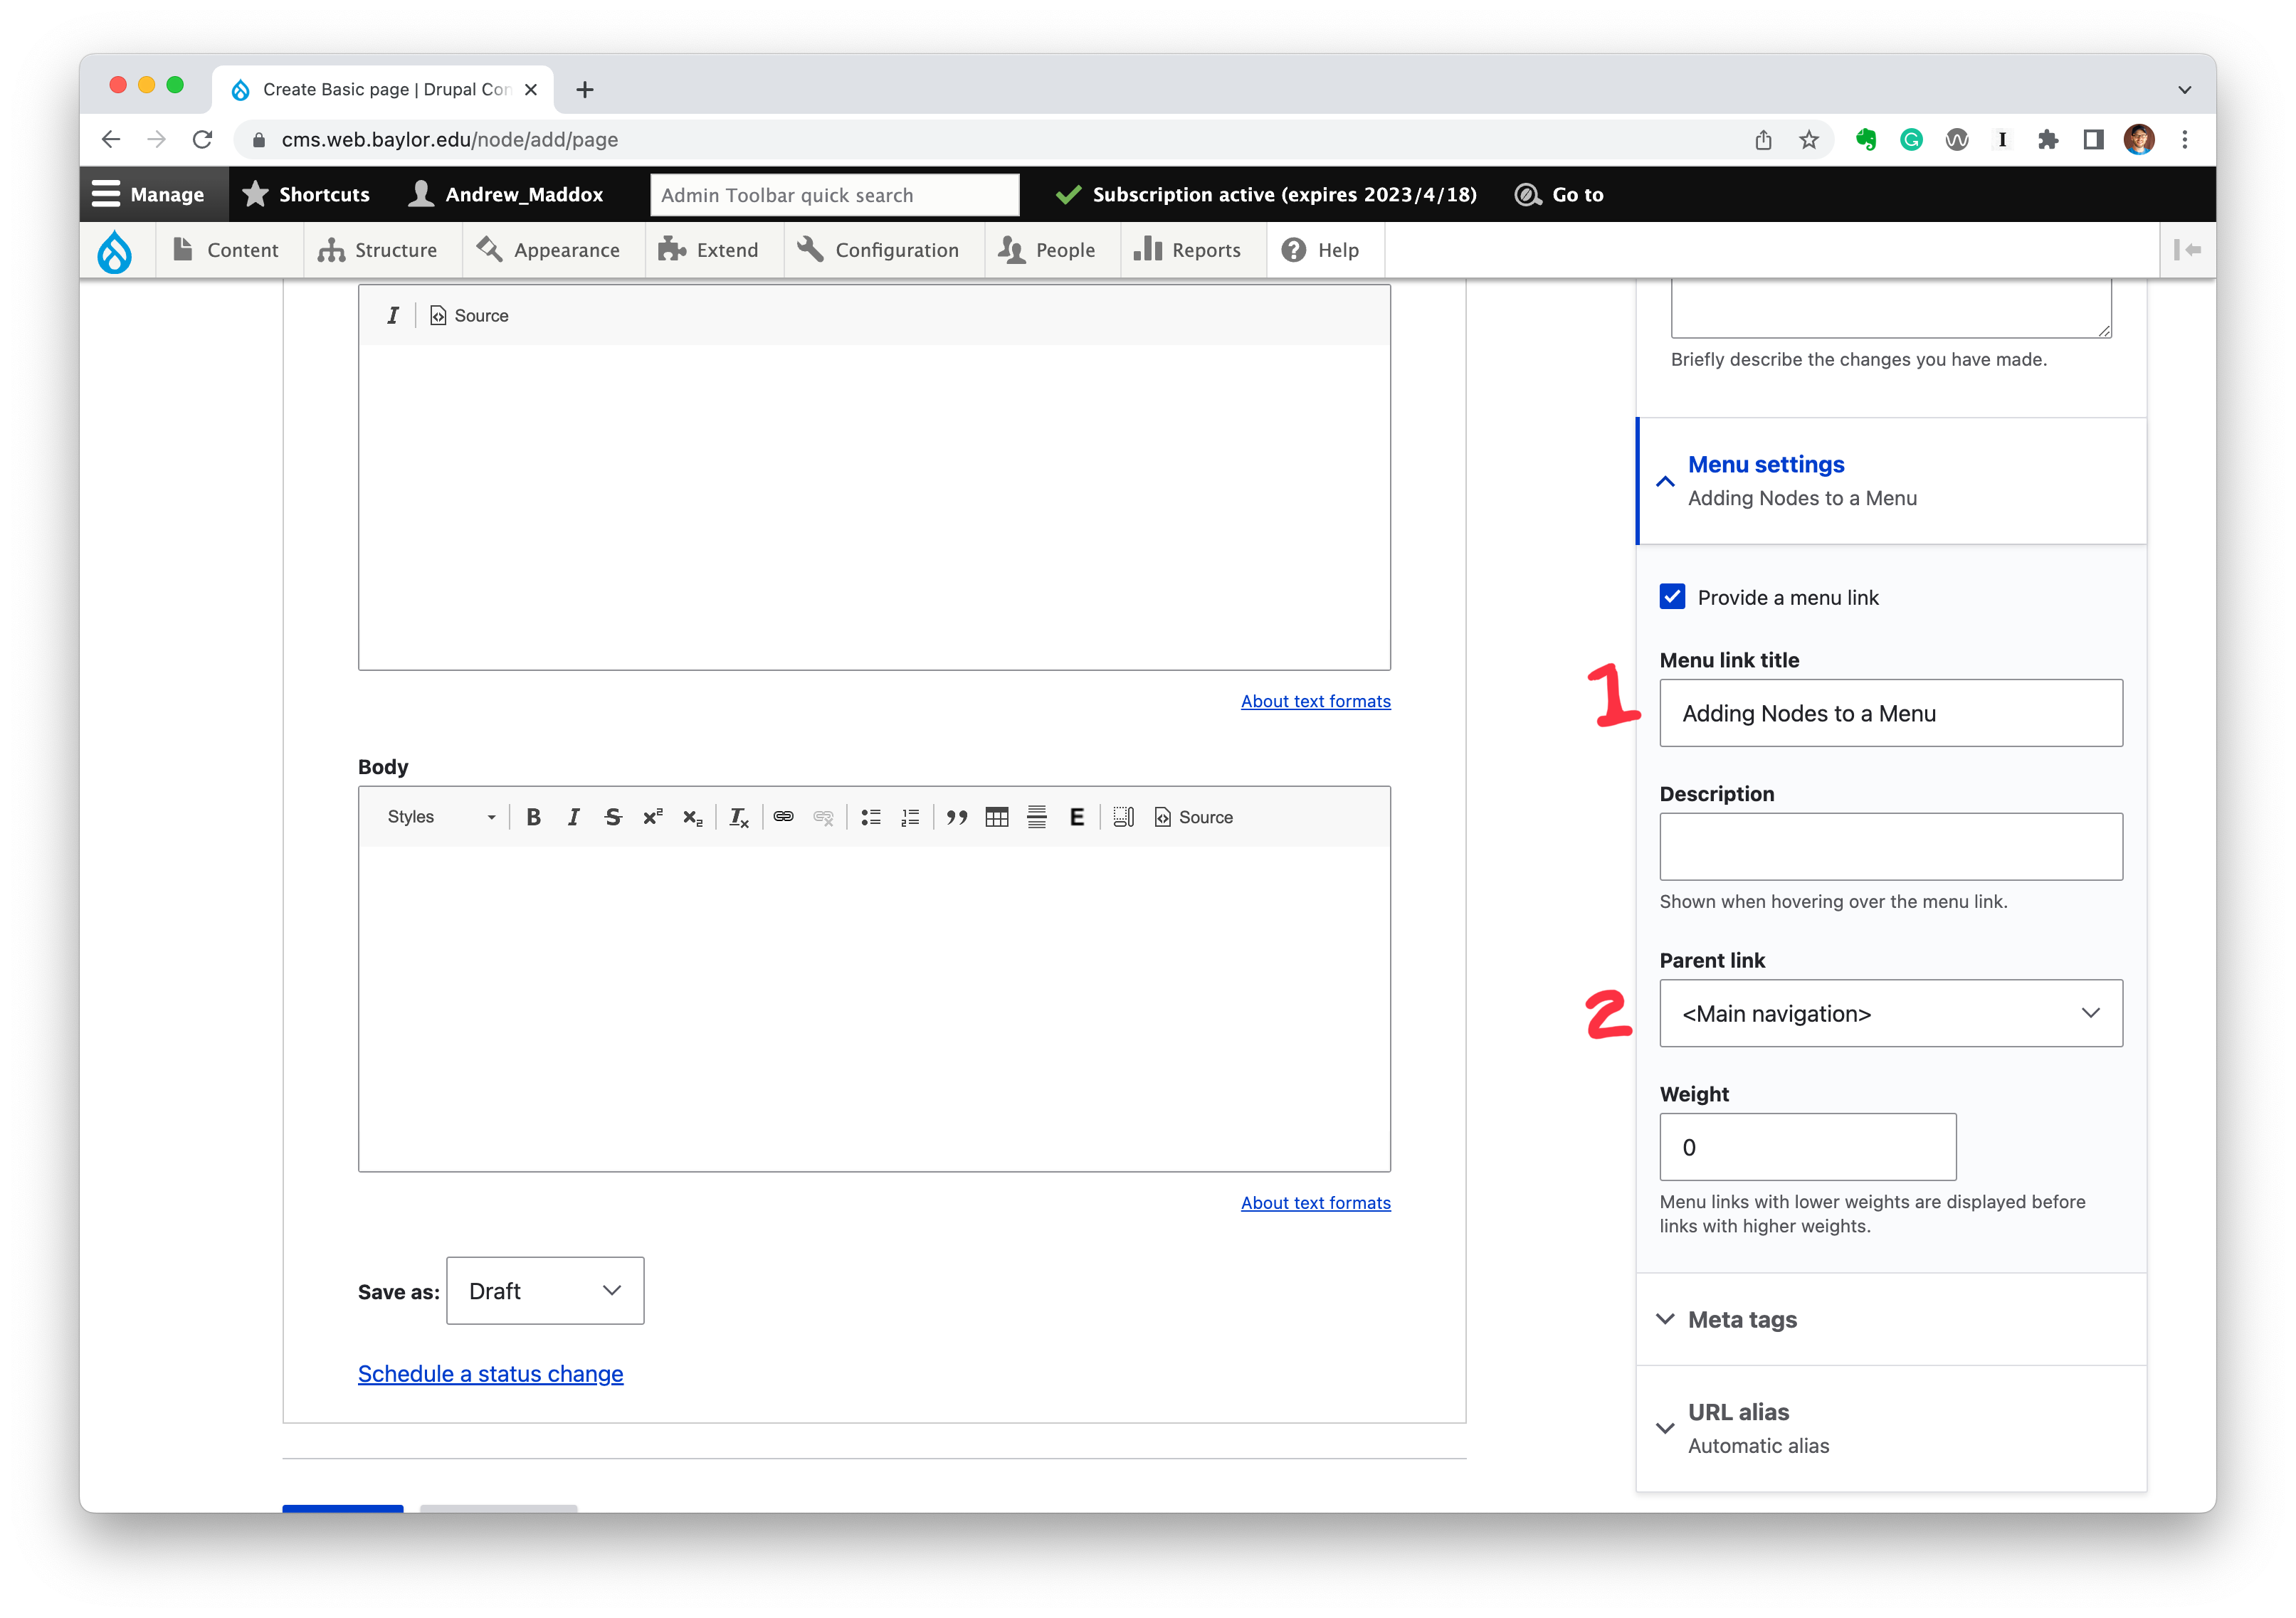
Task: Apply strikethrough formatting in the Body
Action: pyautogui.click(x=613, y=817)
